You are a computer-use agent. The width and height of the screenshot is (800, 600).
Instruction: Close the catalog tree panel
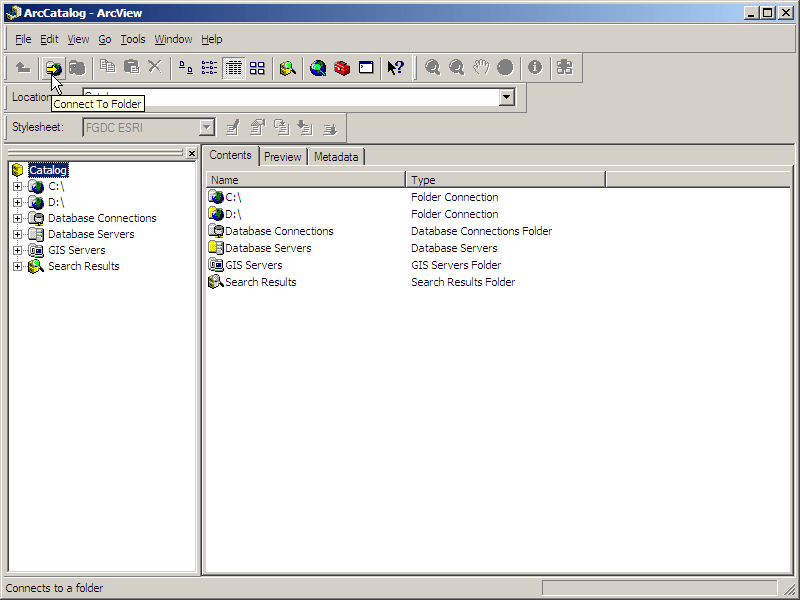coord(192,153)
